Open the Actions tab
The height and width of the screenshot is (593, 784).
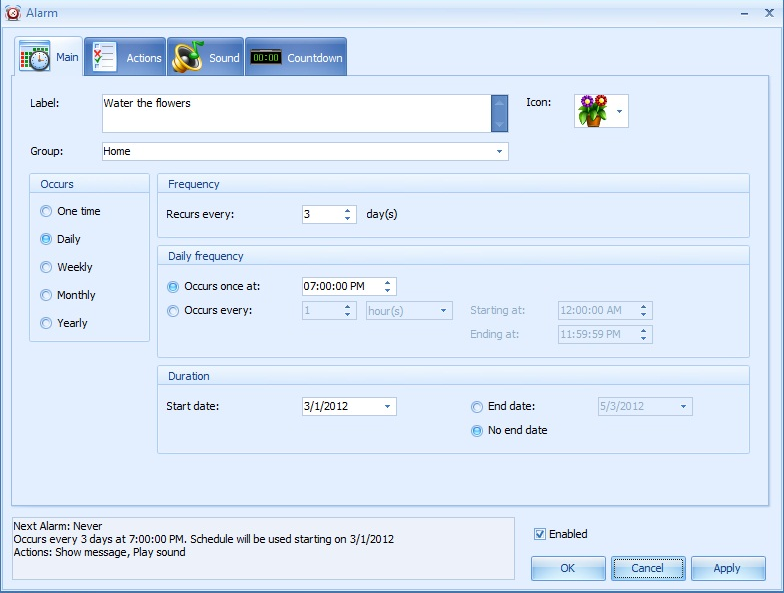(x=125, y=57)
